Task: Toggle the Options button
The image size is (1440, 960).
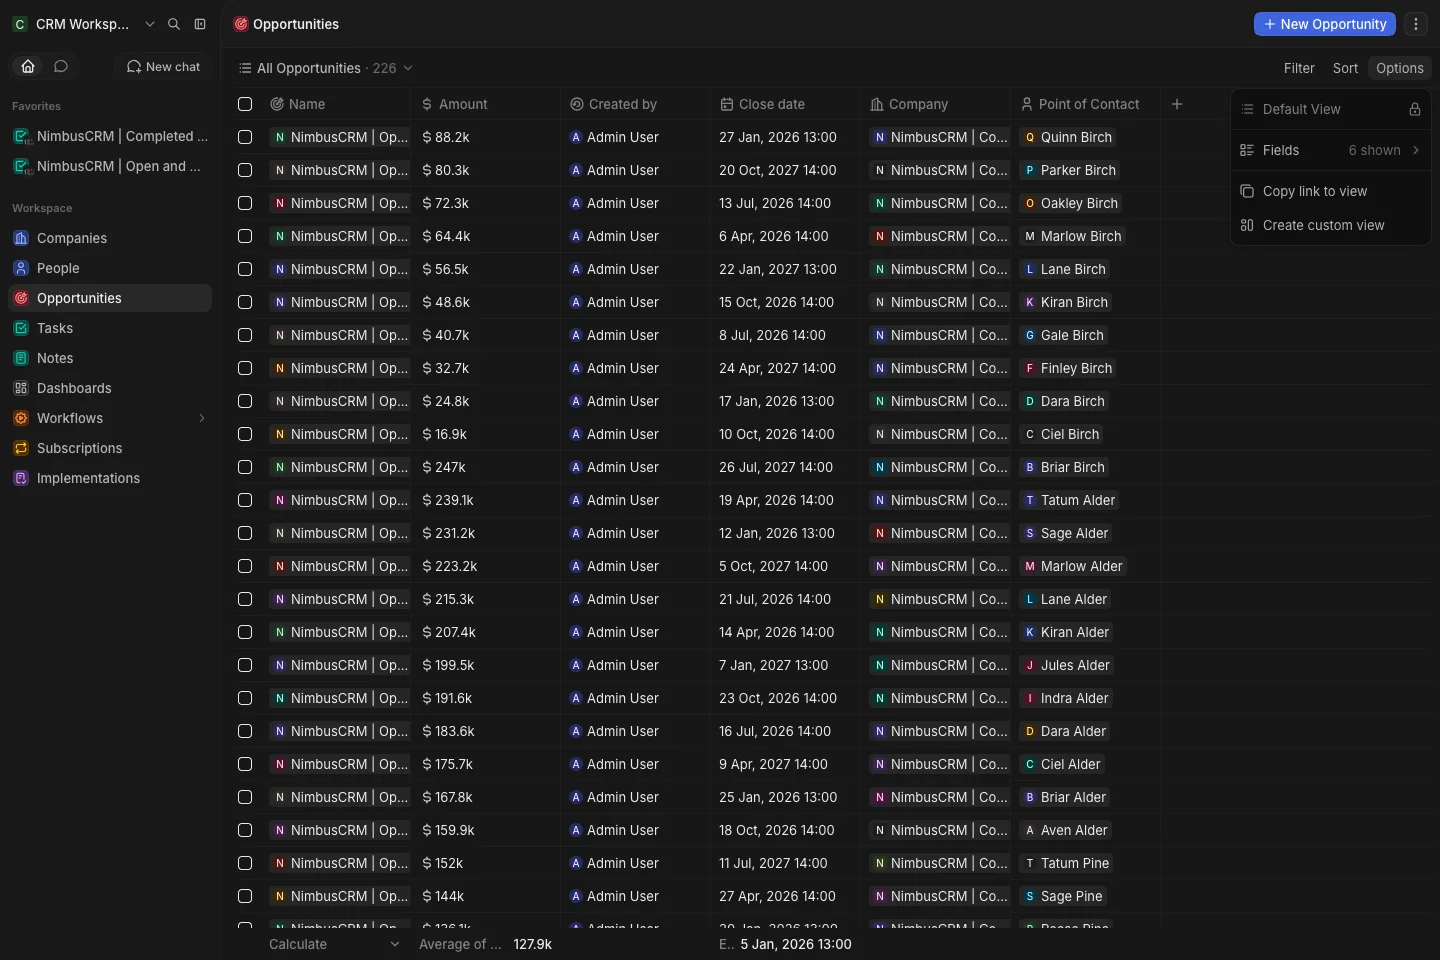Action: click(1399, 68)
